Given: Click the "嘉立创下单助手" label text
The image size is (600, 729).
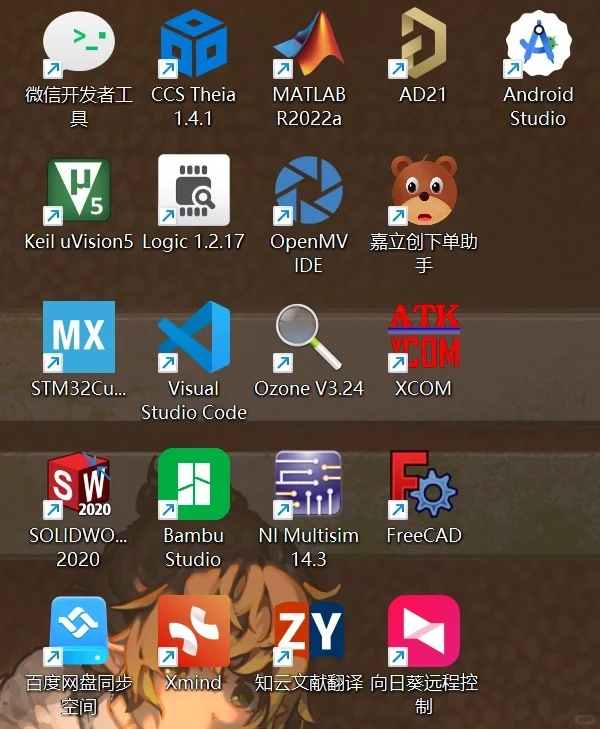Looking at the screenshot, I should pos(423,253).
